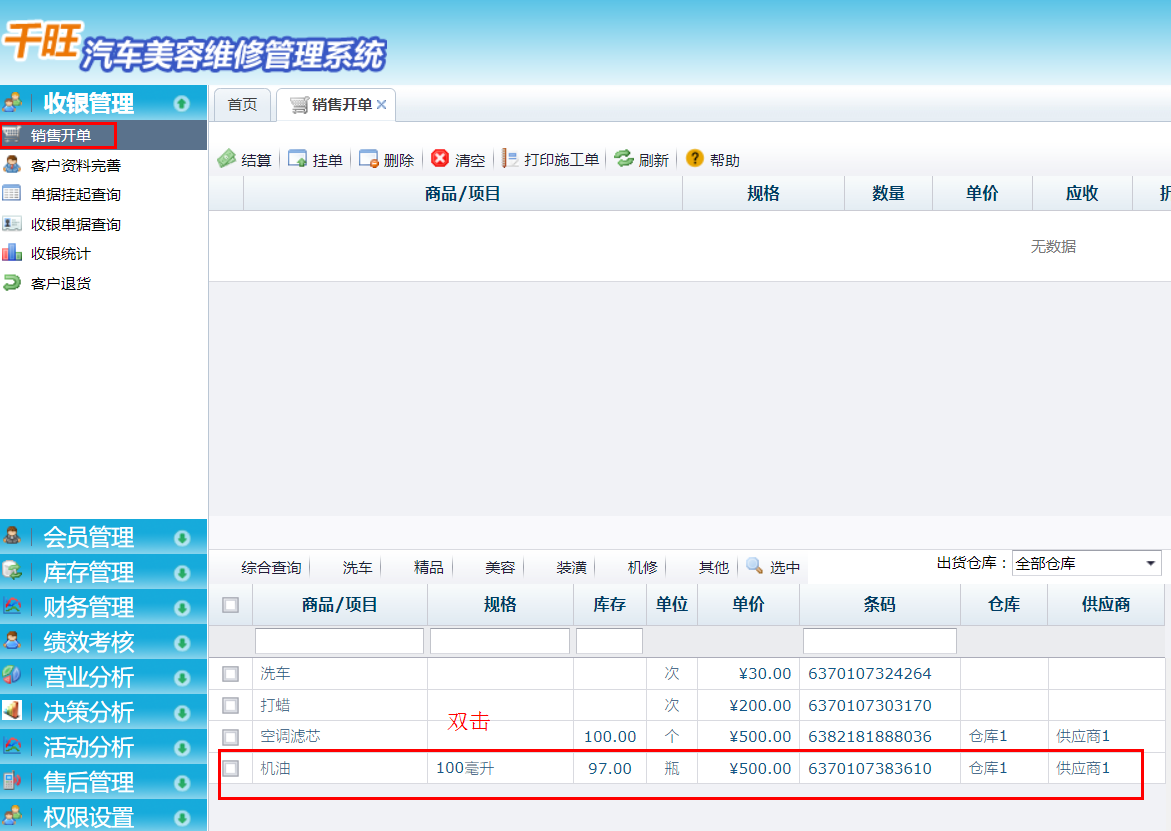The image size is (1171, 831).
Task: Click the red 清空 clear icon
Action: [440, 158]
